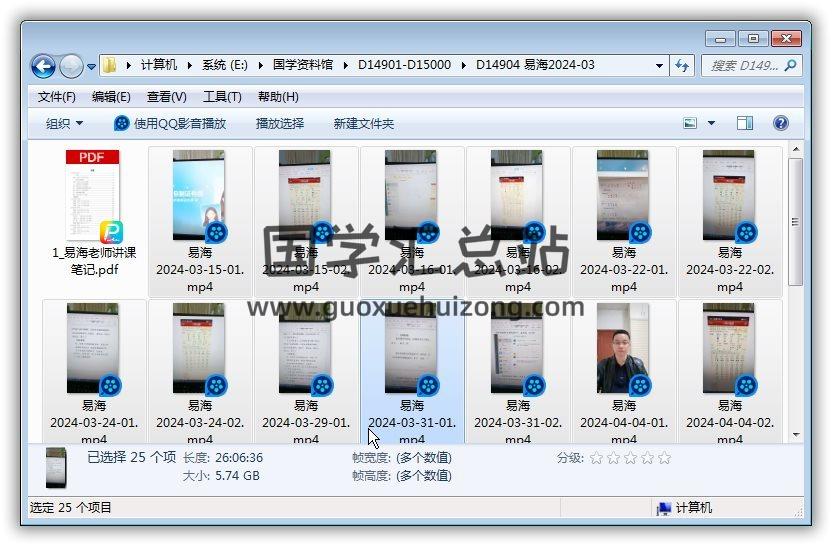Click 使用QQ影音播放 button
This screenshot has width=832, height=546.
point(170,123)
